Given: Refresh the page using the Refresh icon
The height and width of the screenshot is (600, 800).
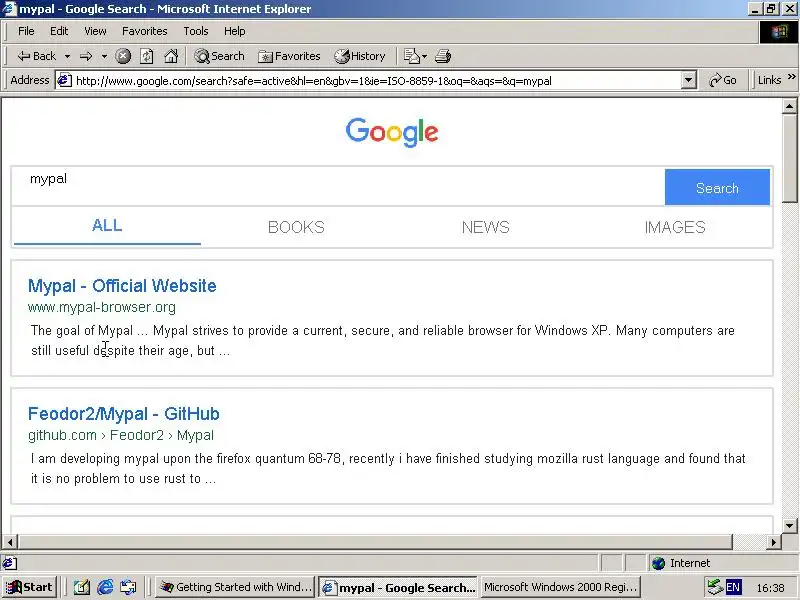Looking at the screenshot, I should pos(147,56).
